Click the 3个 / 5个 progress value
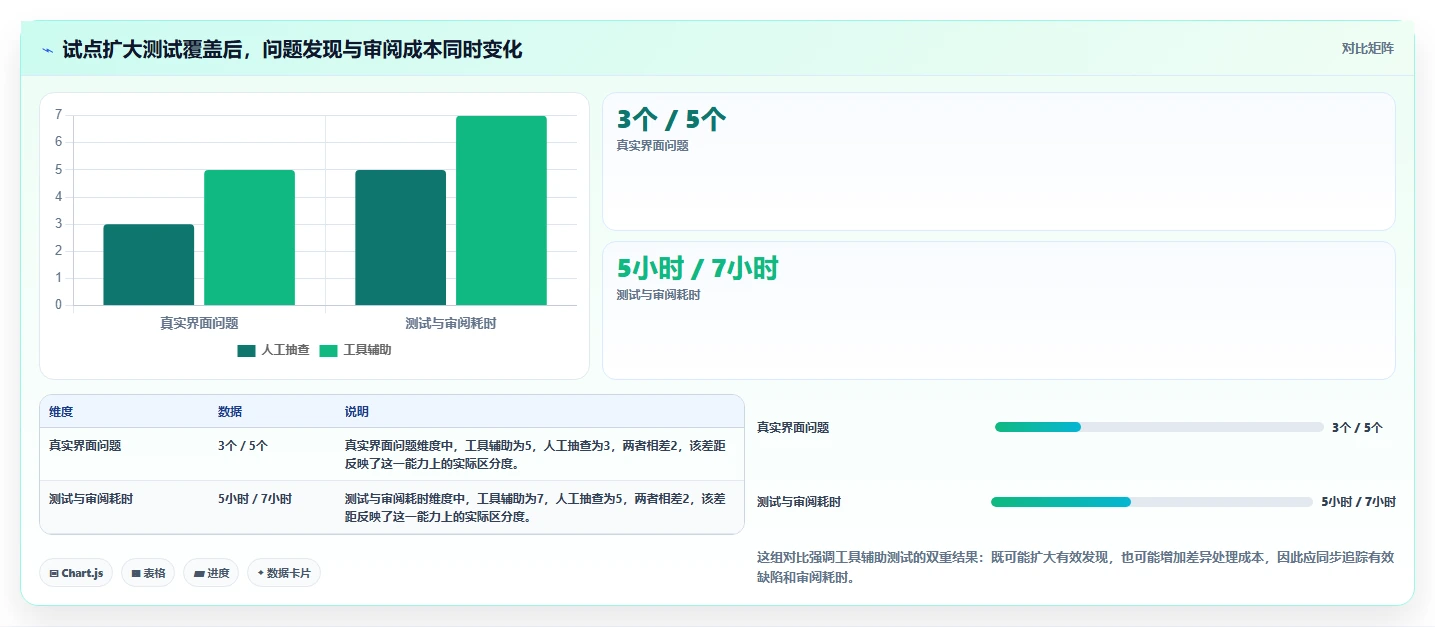 point(1357,427)
